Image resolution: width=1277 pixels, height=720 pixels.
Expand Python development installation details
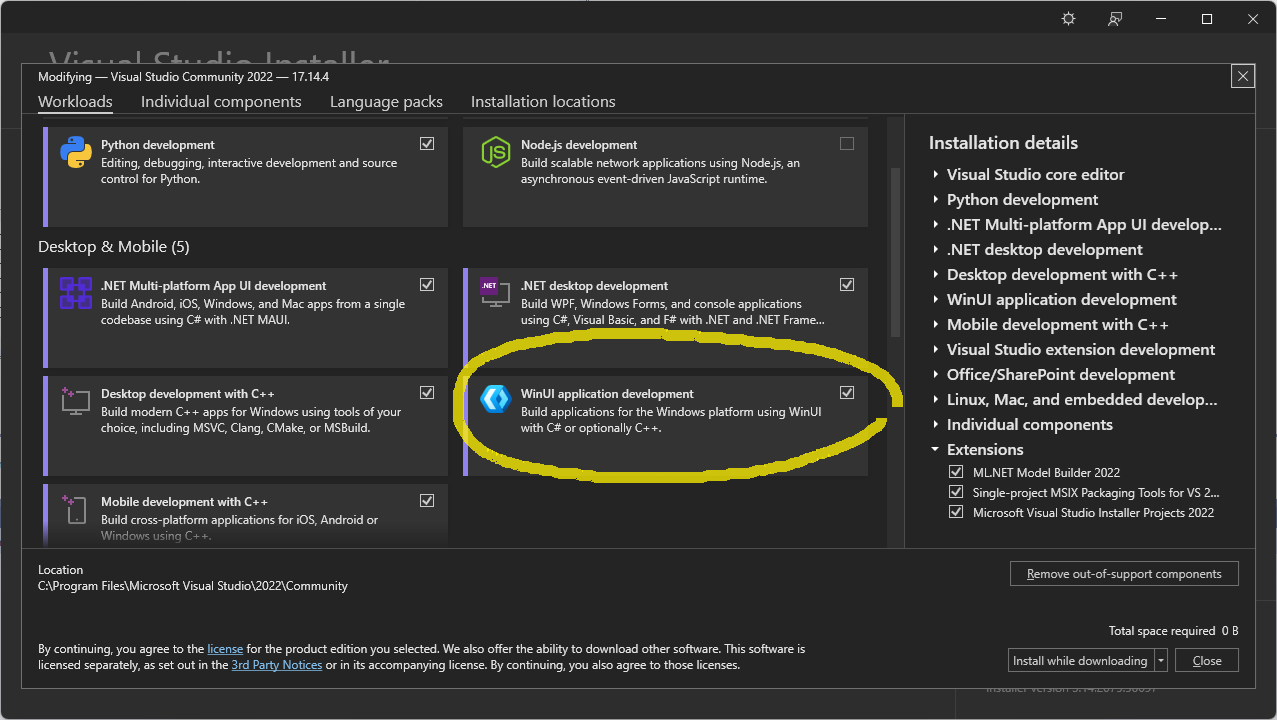936,199
